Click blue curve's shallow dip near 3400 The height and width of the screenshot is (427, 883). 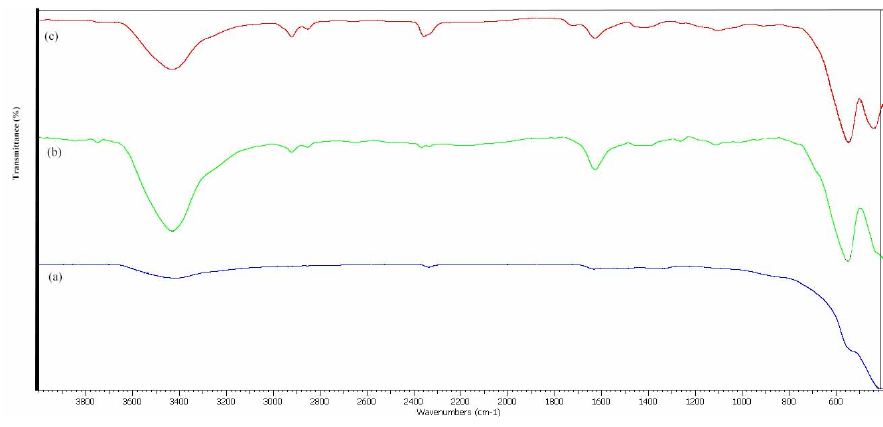(175, 278)
